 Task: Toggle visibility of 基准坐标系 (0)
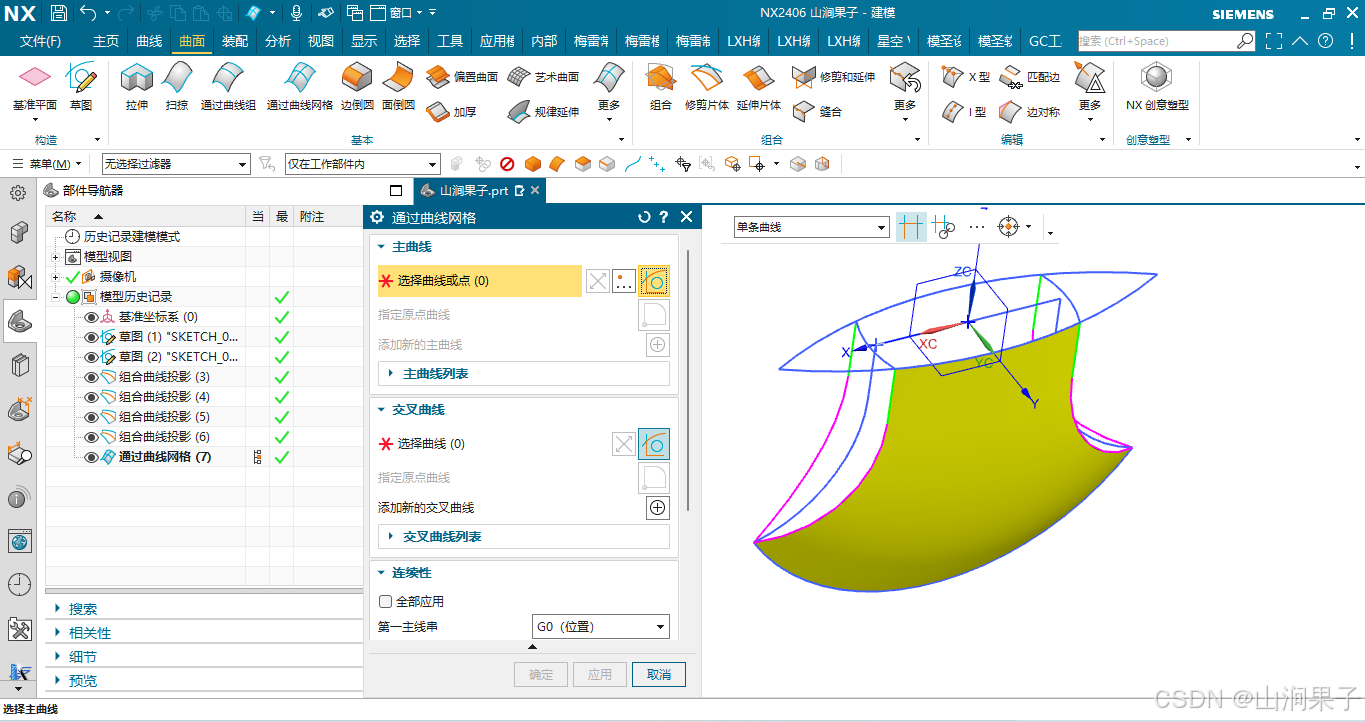point(91,317)
